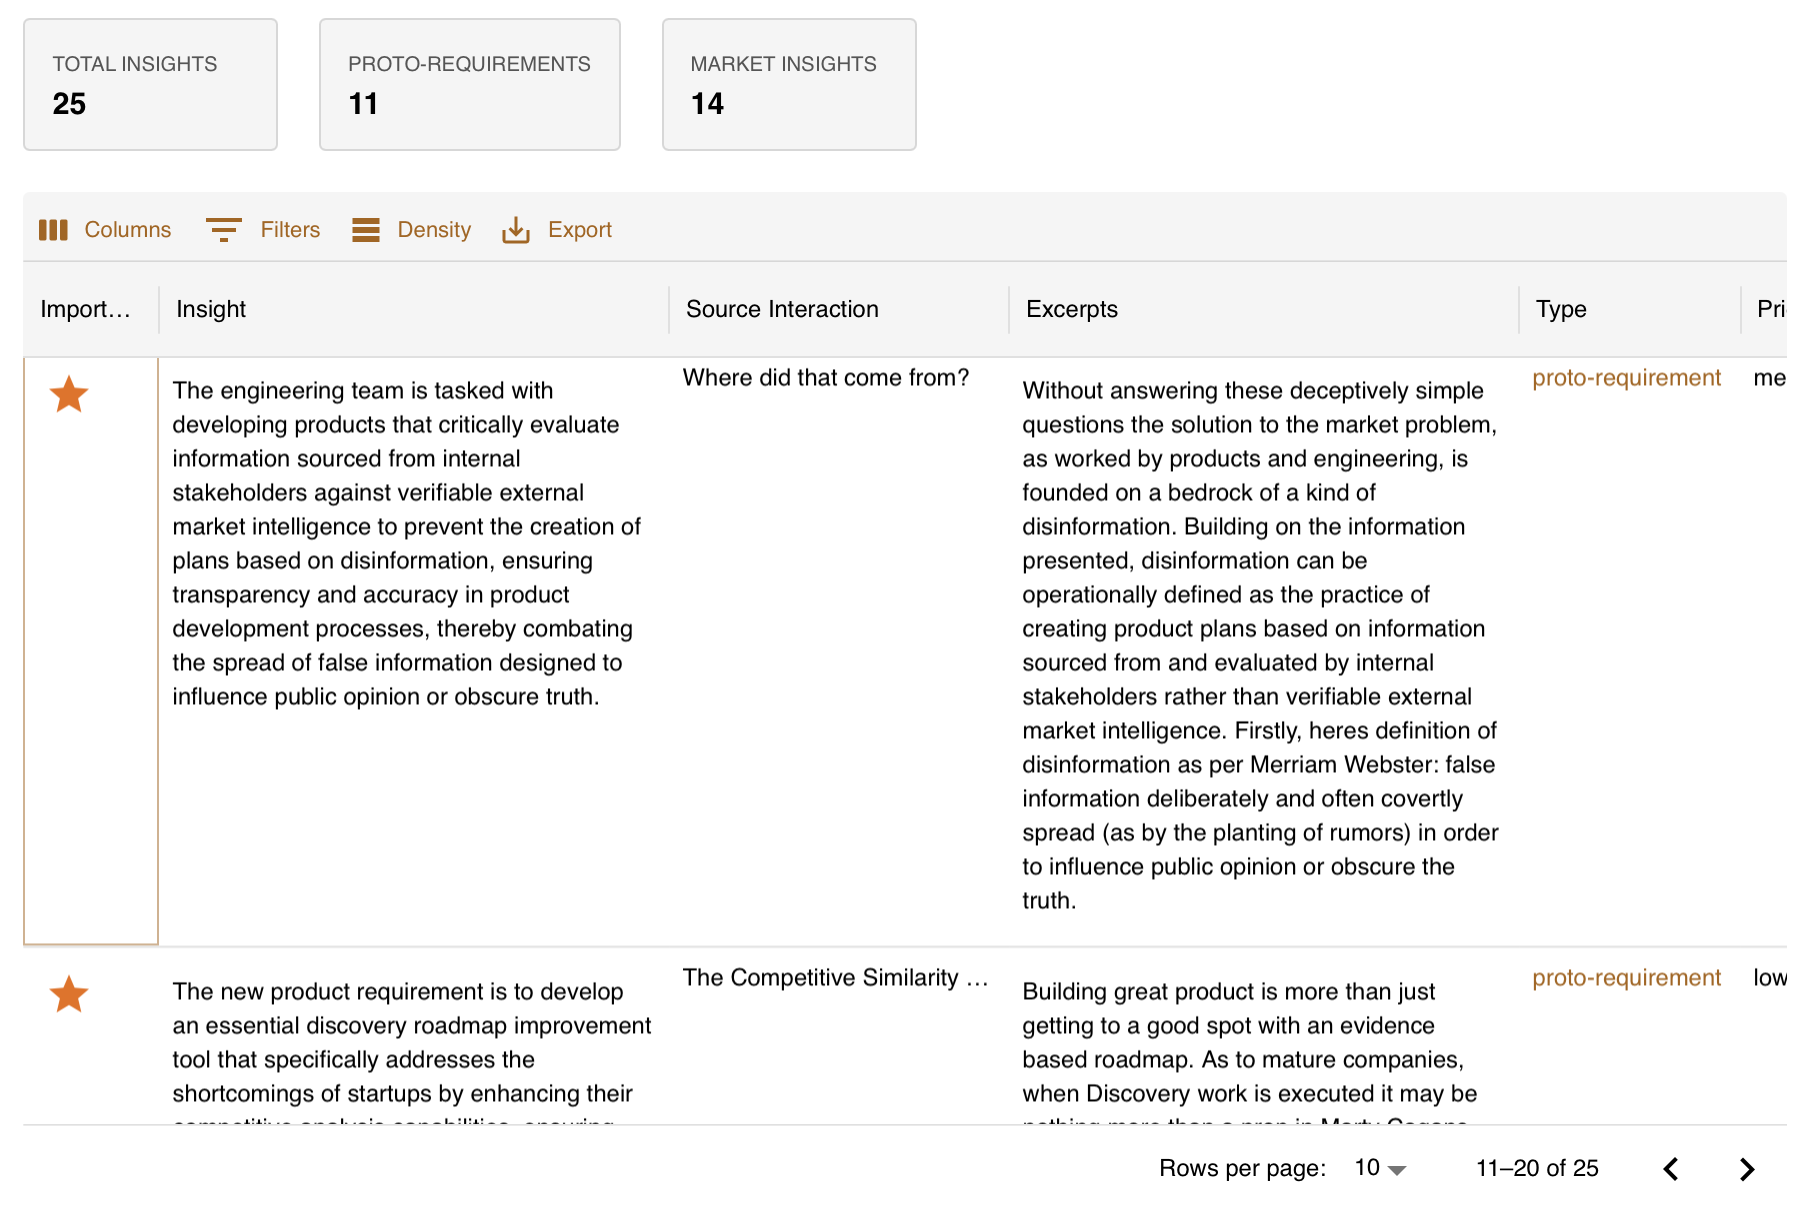Toggle star on engineering team insight
This screenshot has width=1808, height=1228.
69,395
